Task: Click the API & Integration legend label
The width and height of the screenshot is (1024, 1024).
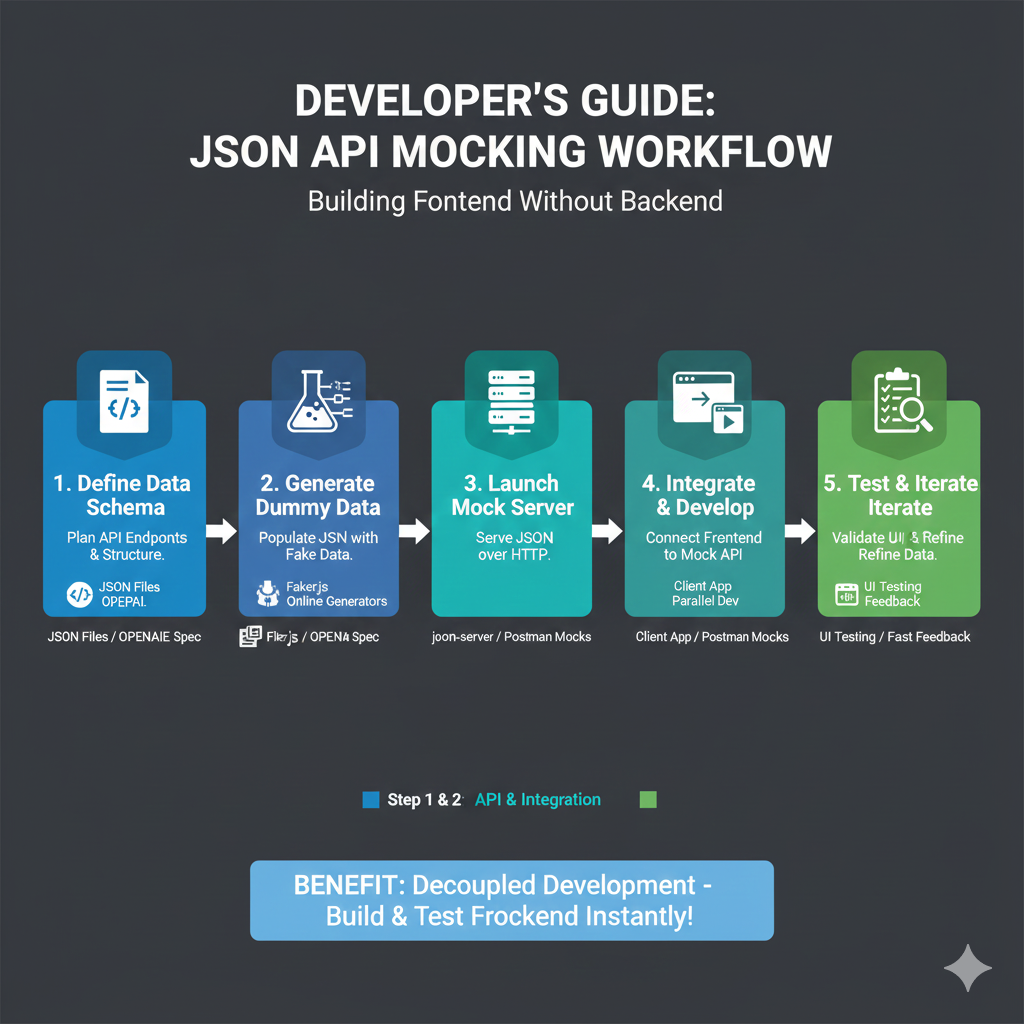Action: tap(537, 800)
